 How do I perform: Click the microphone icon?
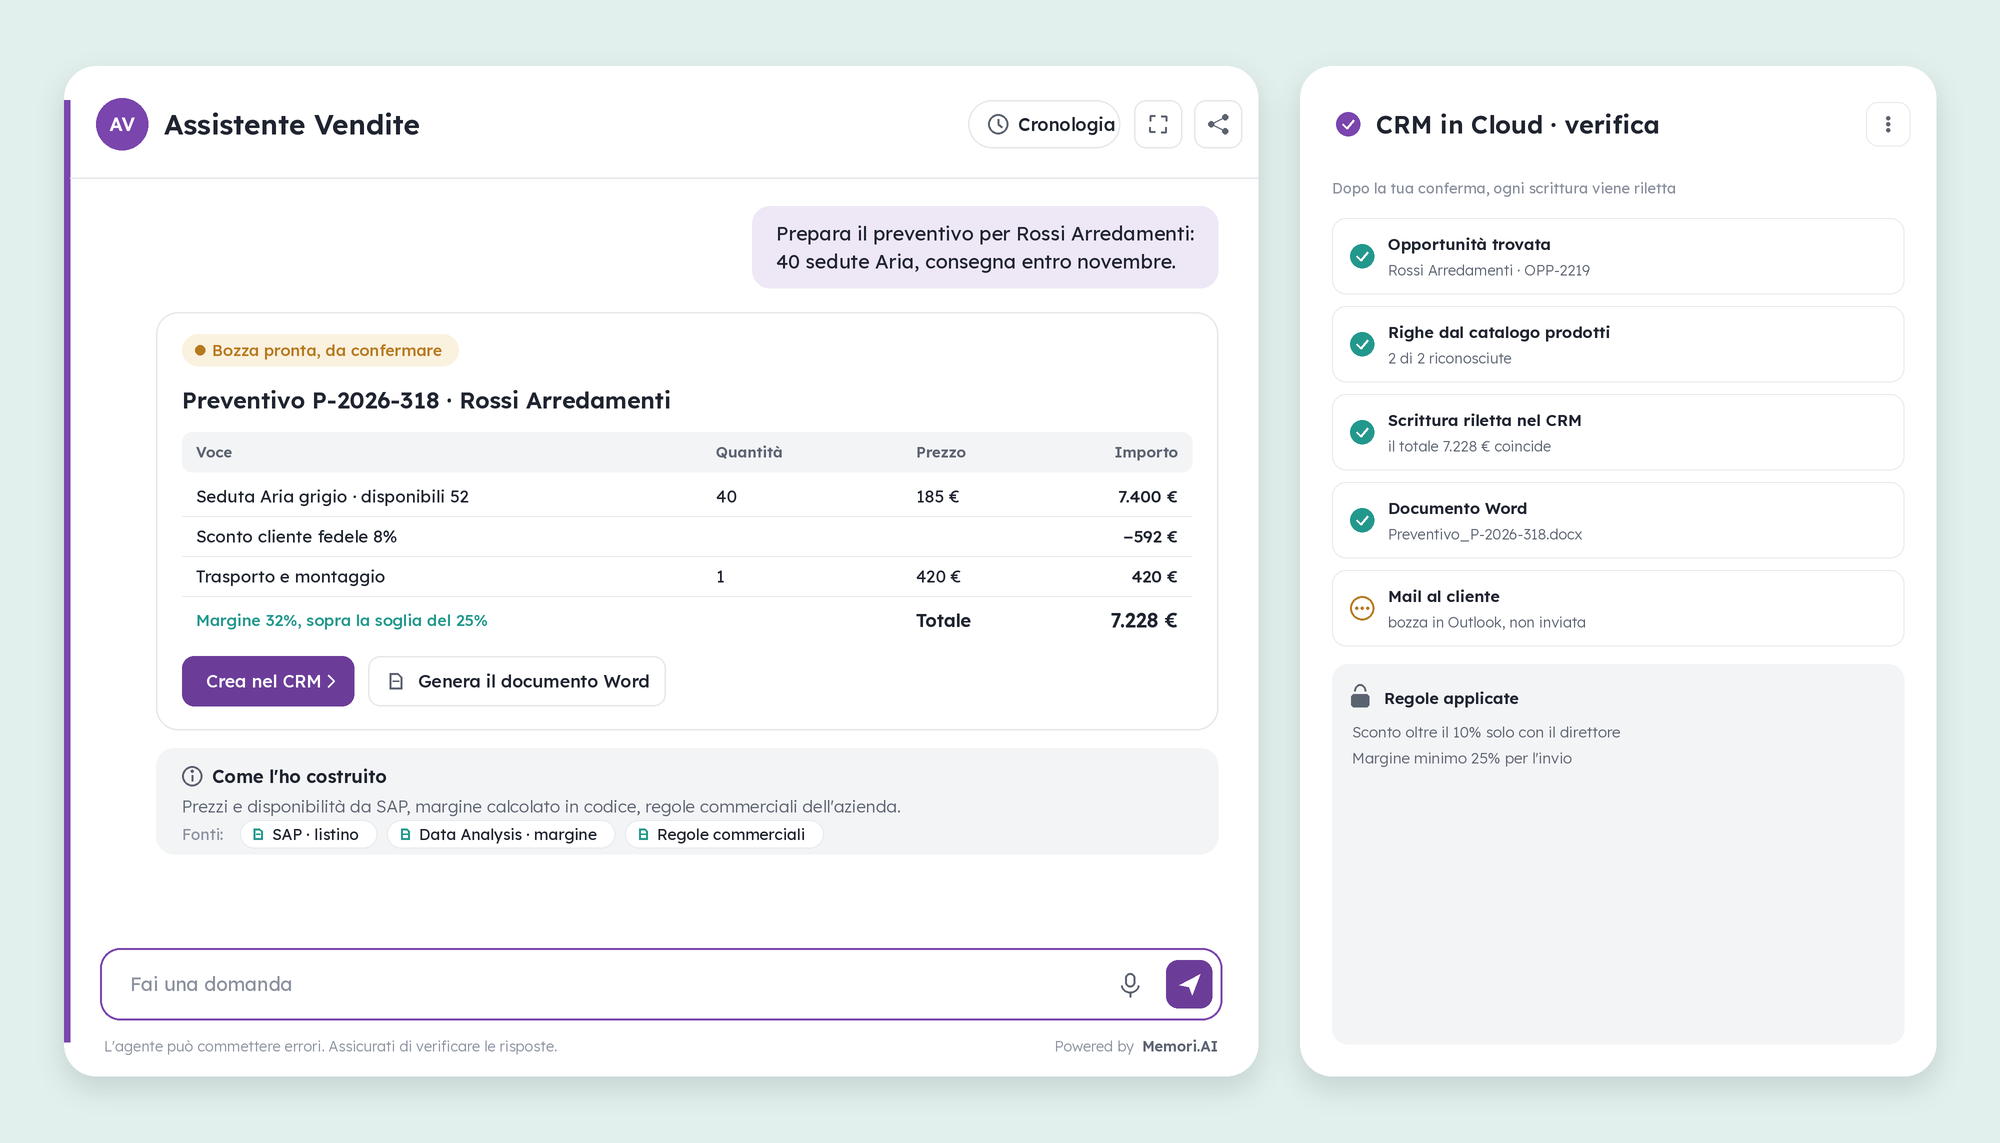[x=1130, y=984]
